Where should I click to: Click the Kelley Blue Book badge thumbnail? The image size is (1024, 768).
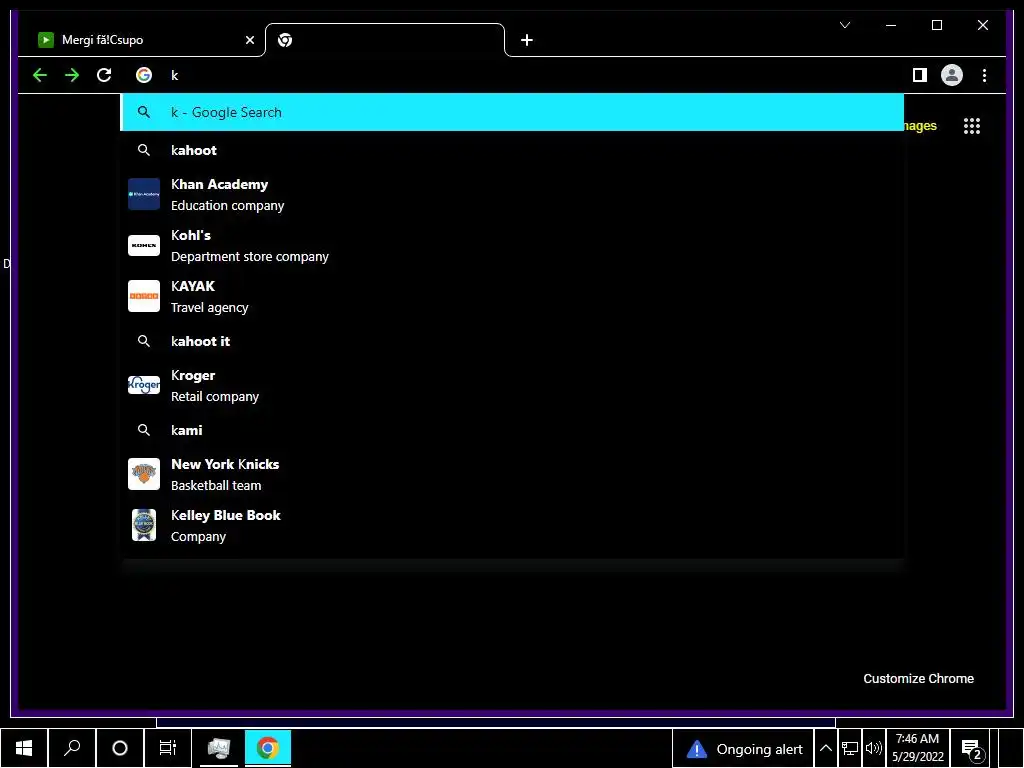pyautogui.click(x=144, y=524)
